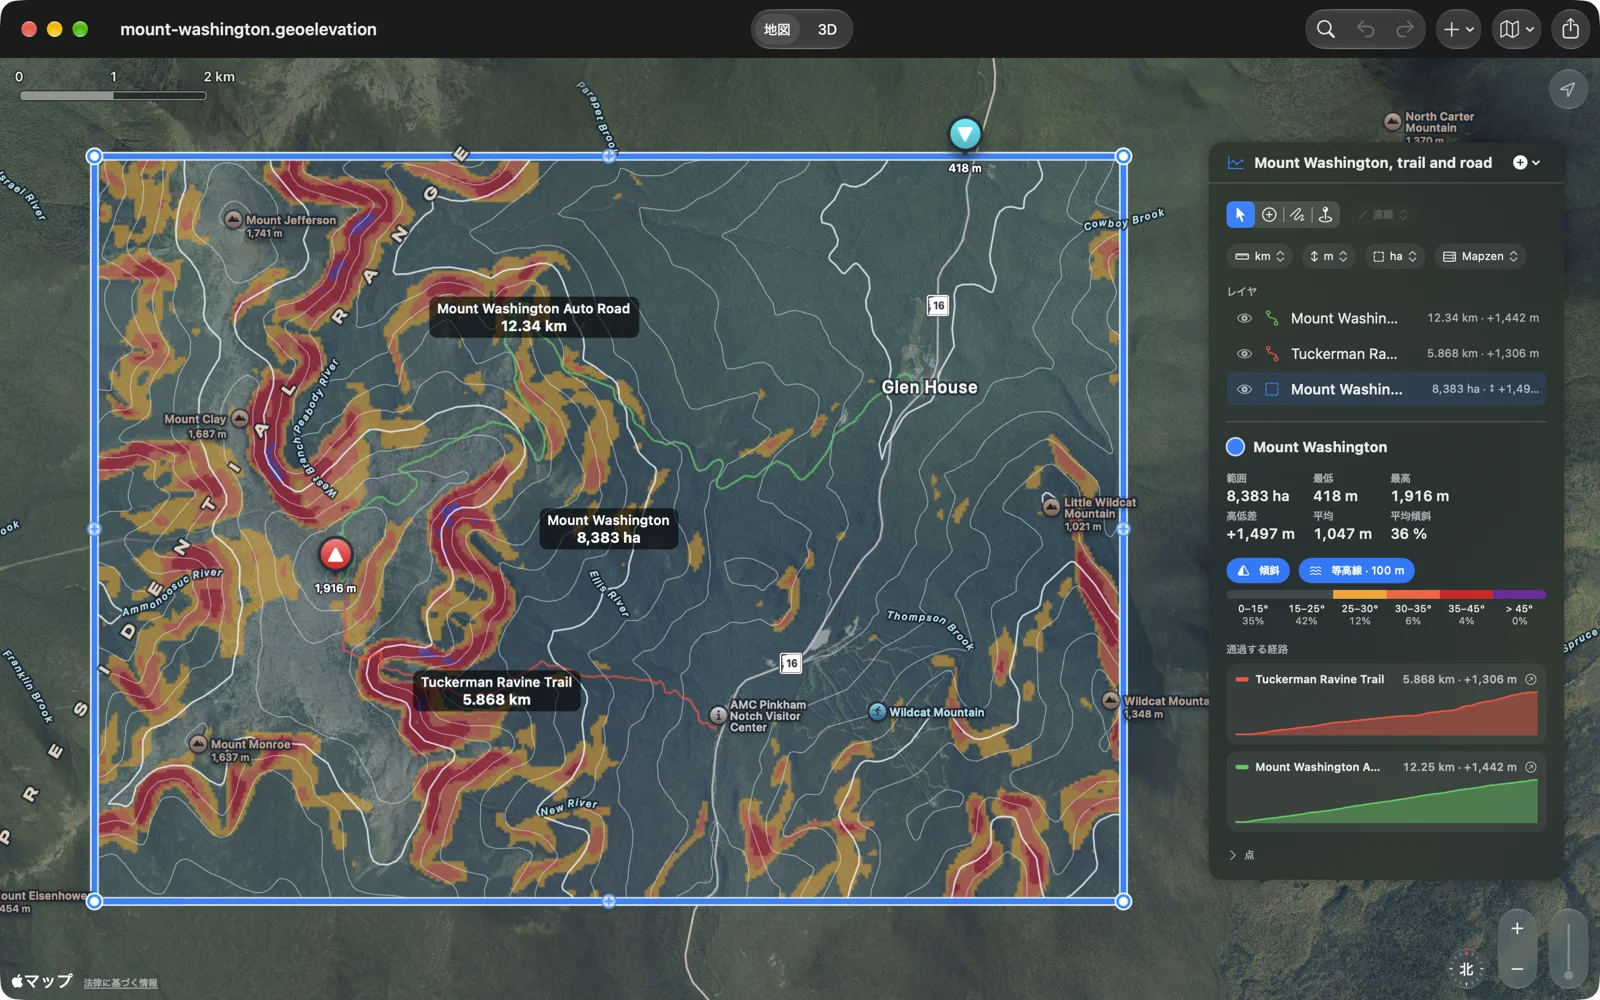Select the 12.34 km Mount Washin... route row
The image size is (1600, 1000).
click(1386, 318)
